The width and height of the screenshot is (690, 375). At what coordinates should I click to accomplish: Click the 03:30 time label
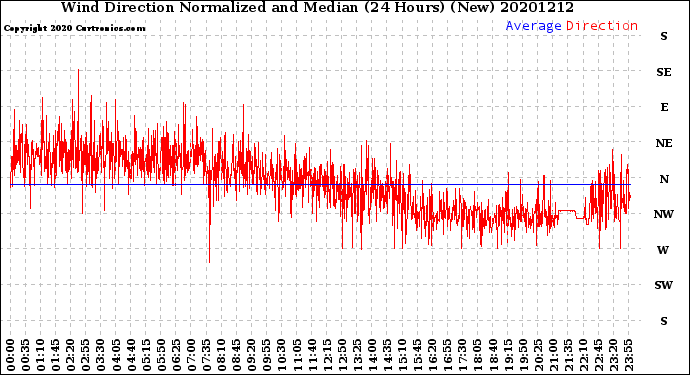pyautogui.click(x=101, y=355)
